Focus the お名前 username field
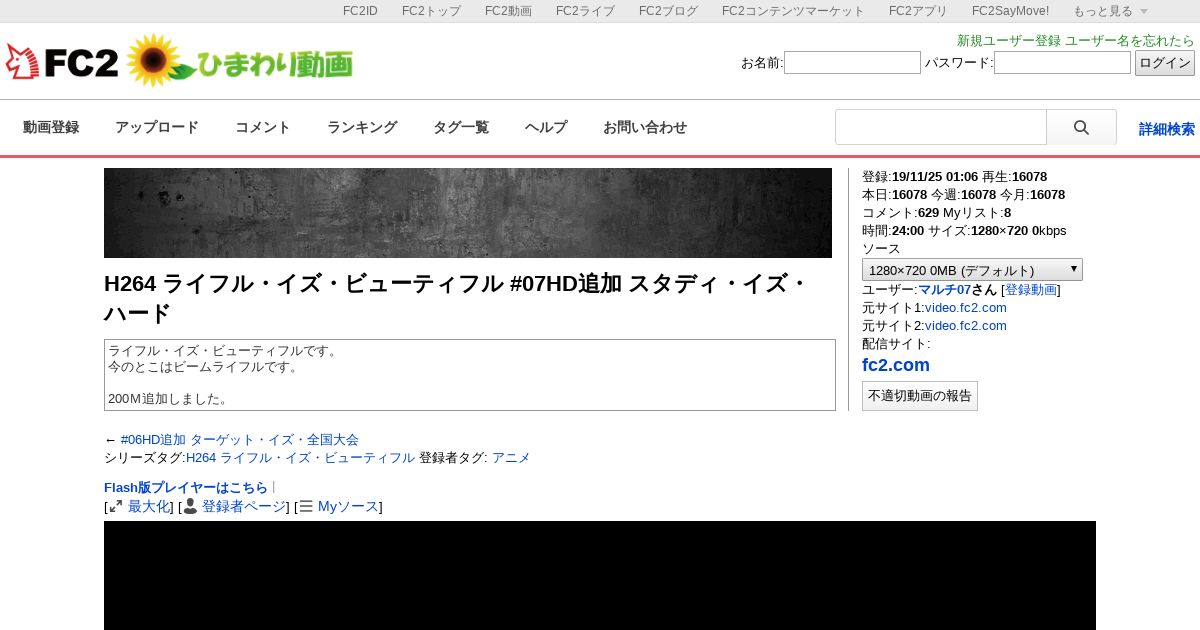The width and height of the screenshot is (1200, 630). [x=852, y=63]
